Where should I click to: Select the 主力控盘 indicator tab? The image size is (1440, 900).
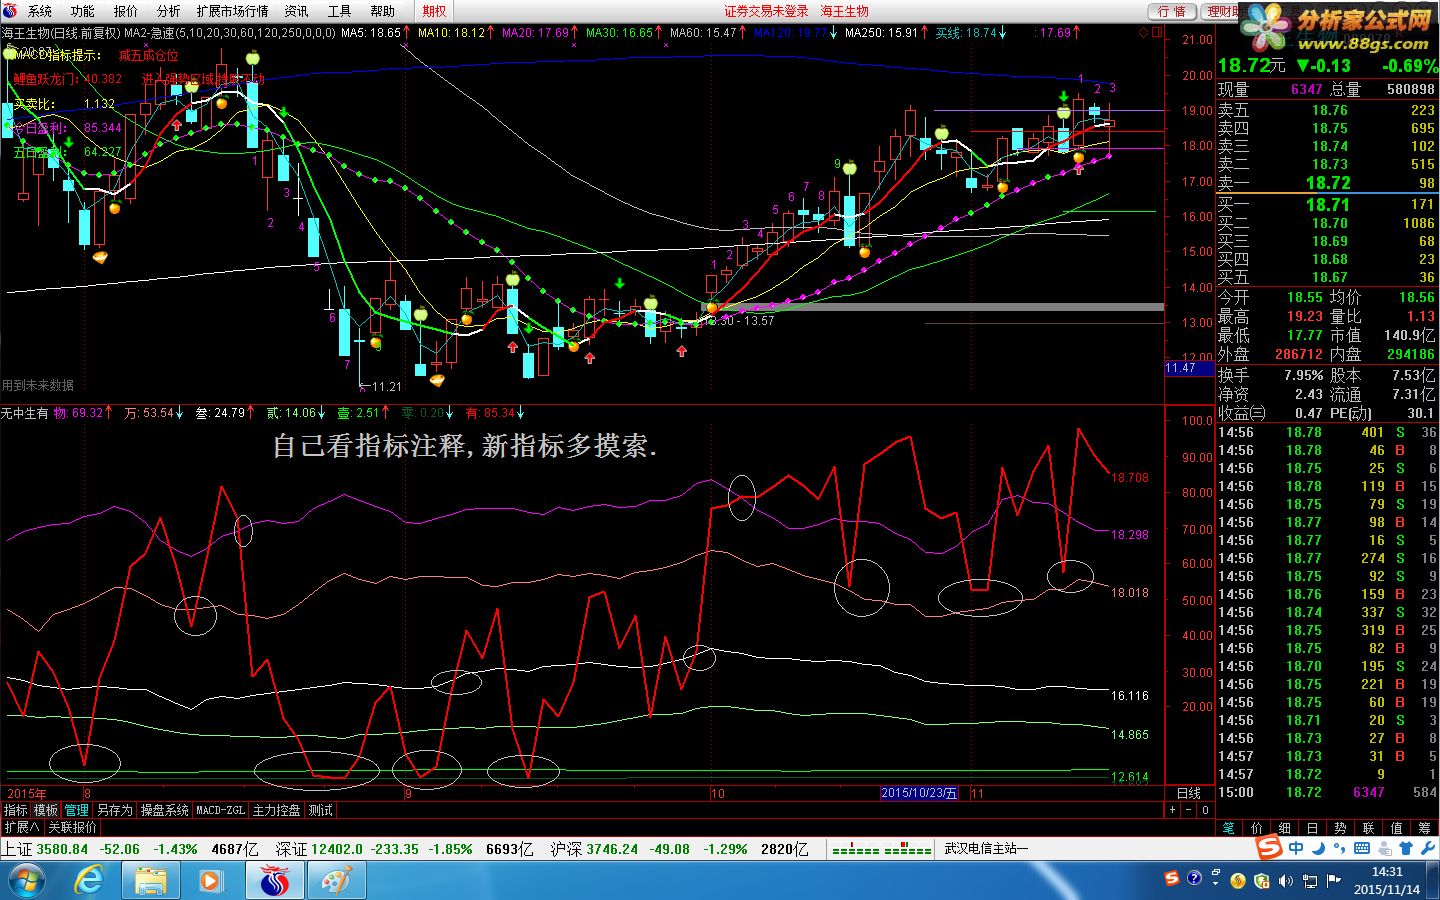(276, 810)
